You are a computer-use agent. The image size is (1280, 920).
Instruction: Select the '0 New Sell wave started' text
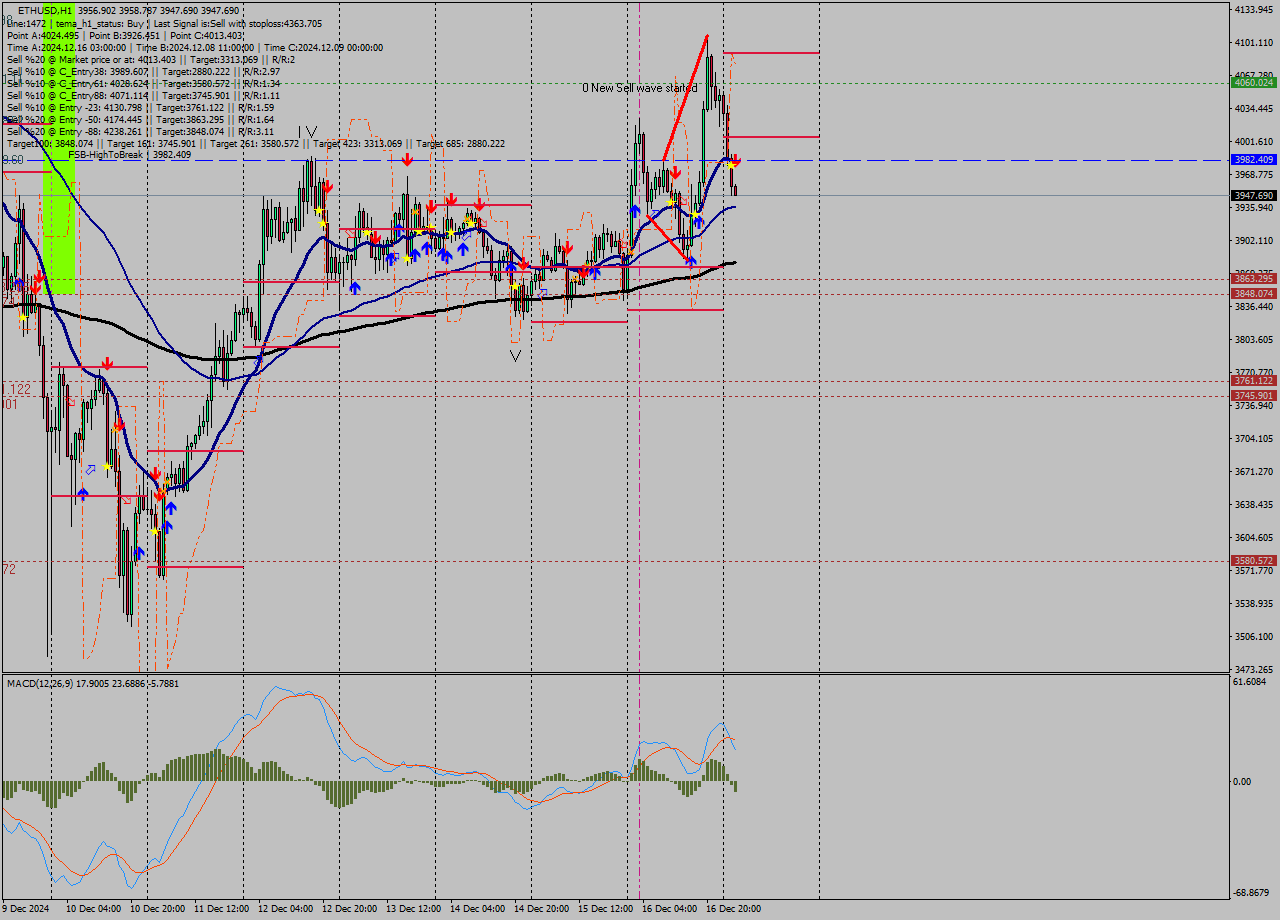tap(640, 88)
